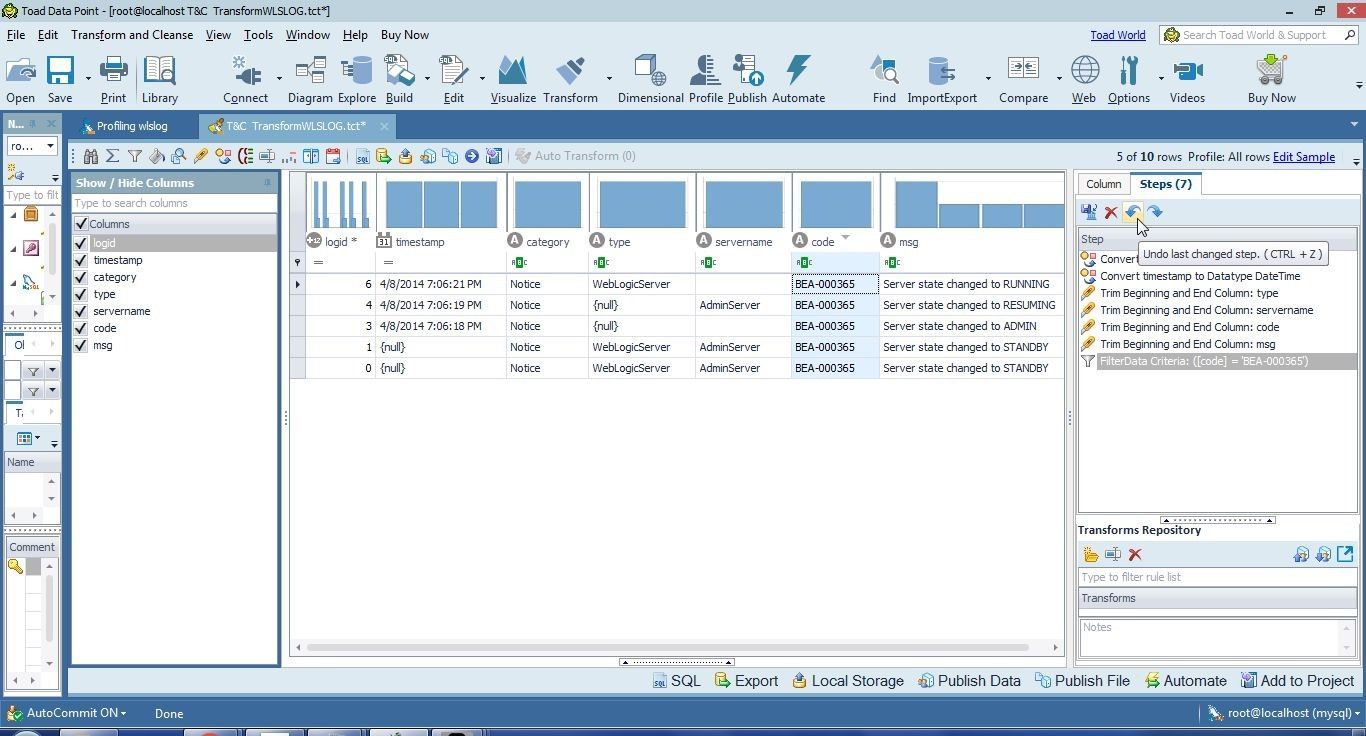Click the calendar date icon in transform toolbar
1366x736 pixels.
(x=333, y=156)
